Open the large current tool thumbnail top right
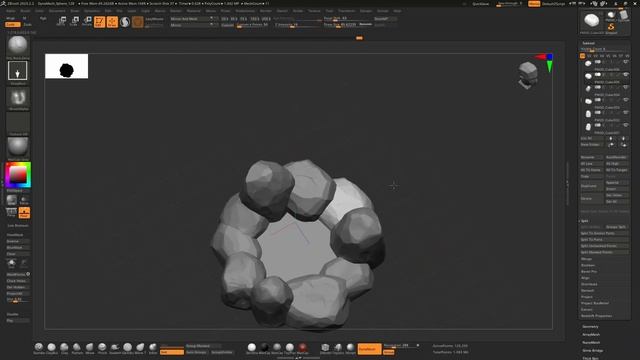The image size is (640, 360). point(591,20)
